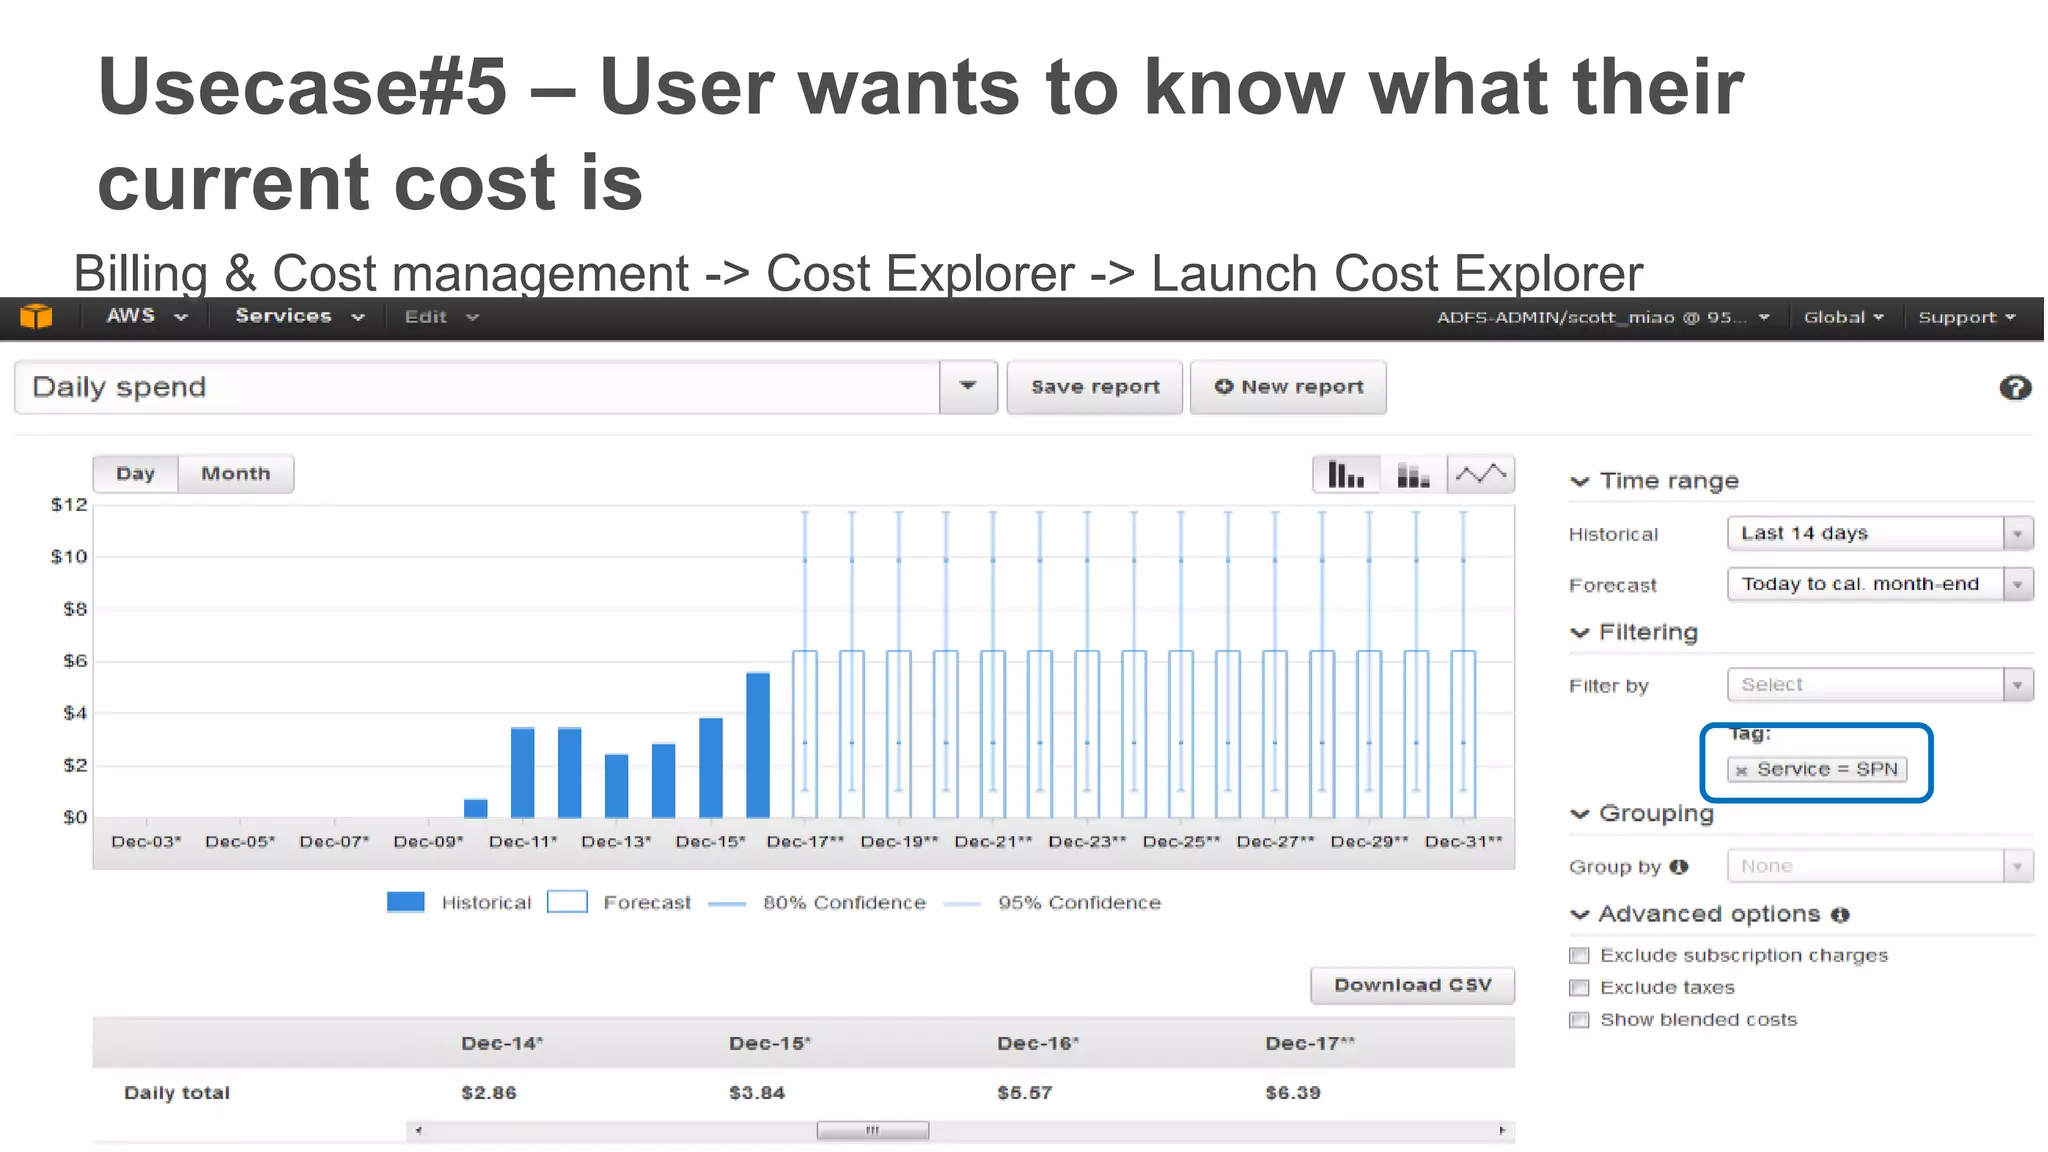Switch to grouped bar chart view
This screenshot has height=1152, width=2048.
point(1346,474)
